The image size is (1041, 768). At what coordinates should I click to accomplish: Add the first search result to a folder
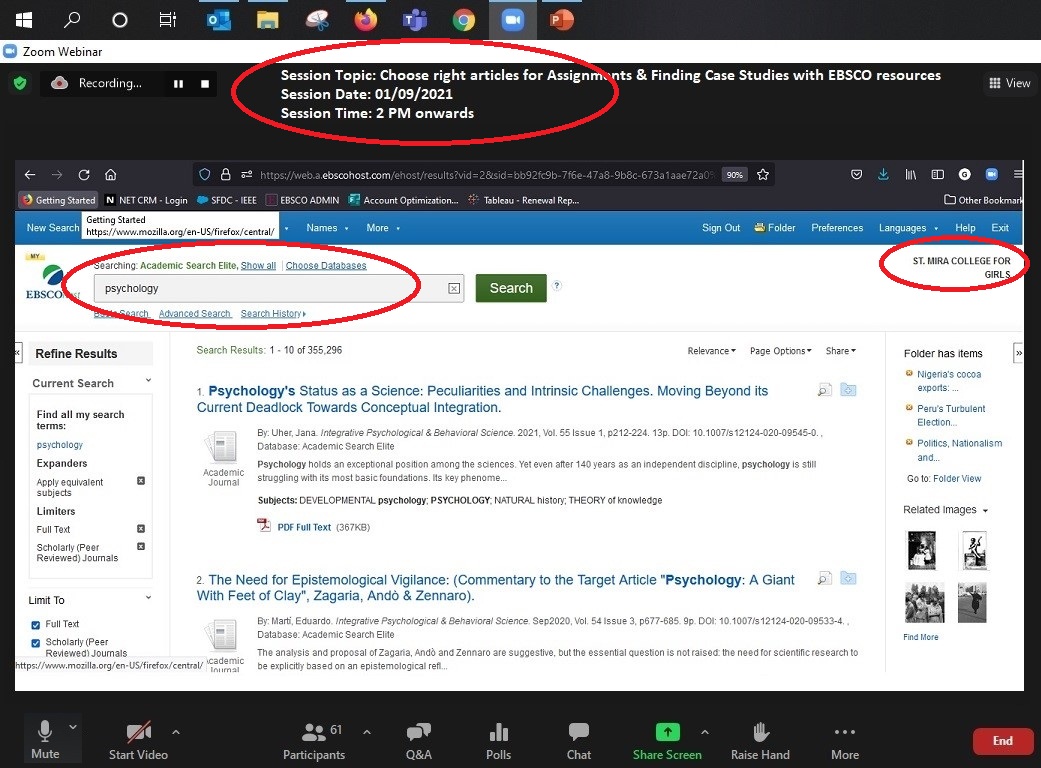(x=848, y=389)
